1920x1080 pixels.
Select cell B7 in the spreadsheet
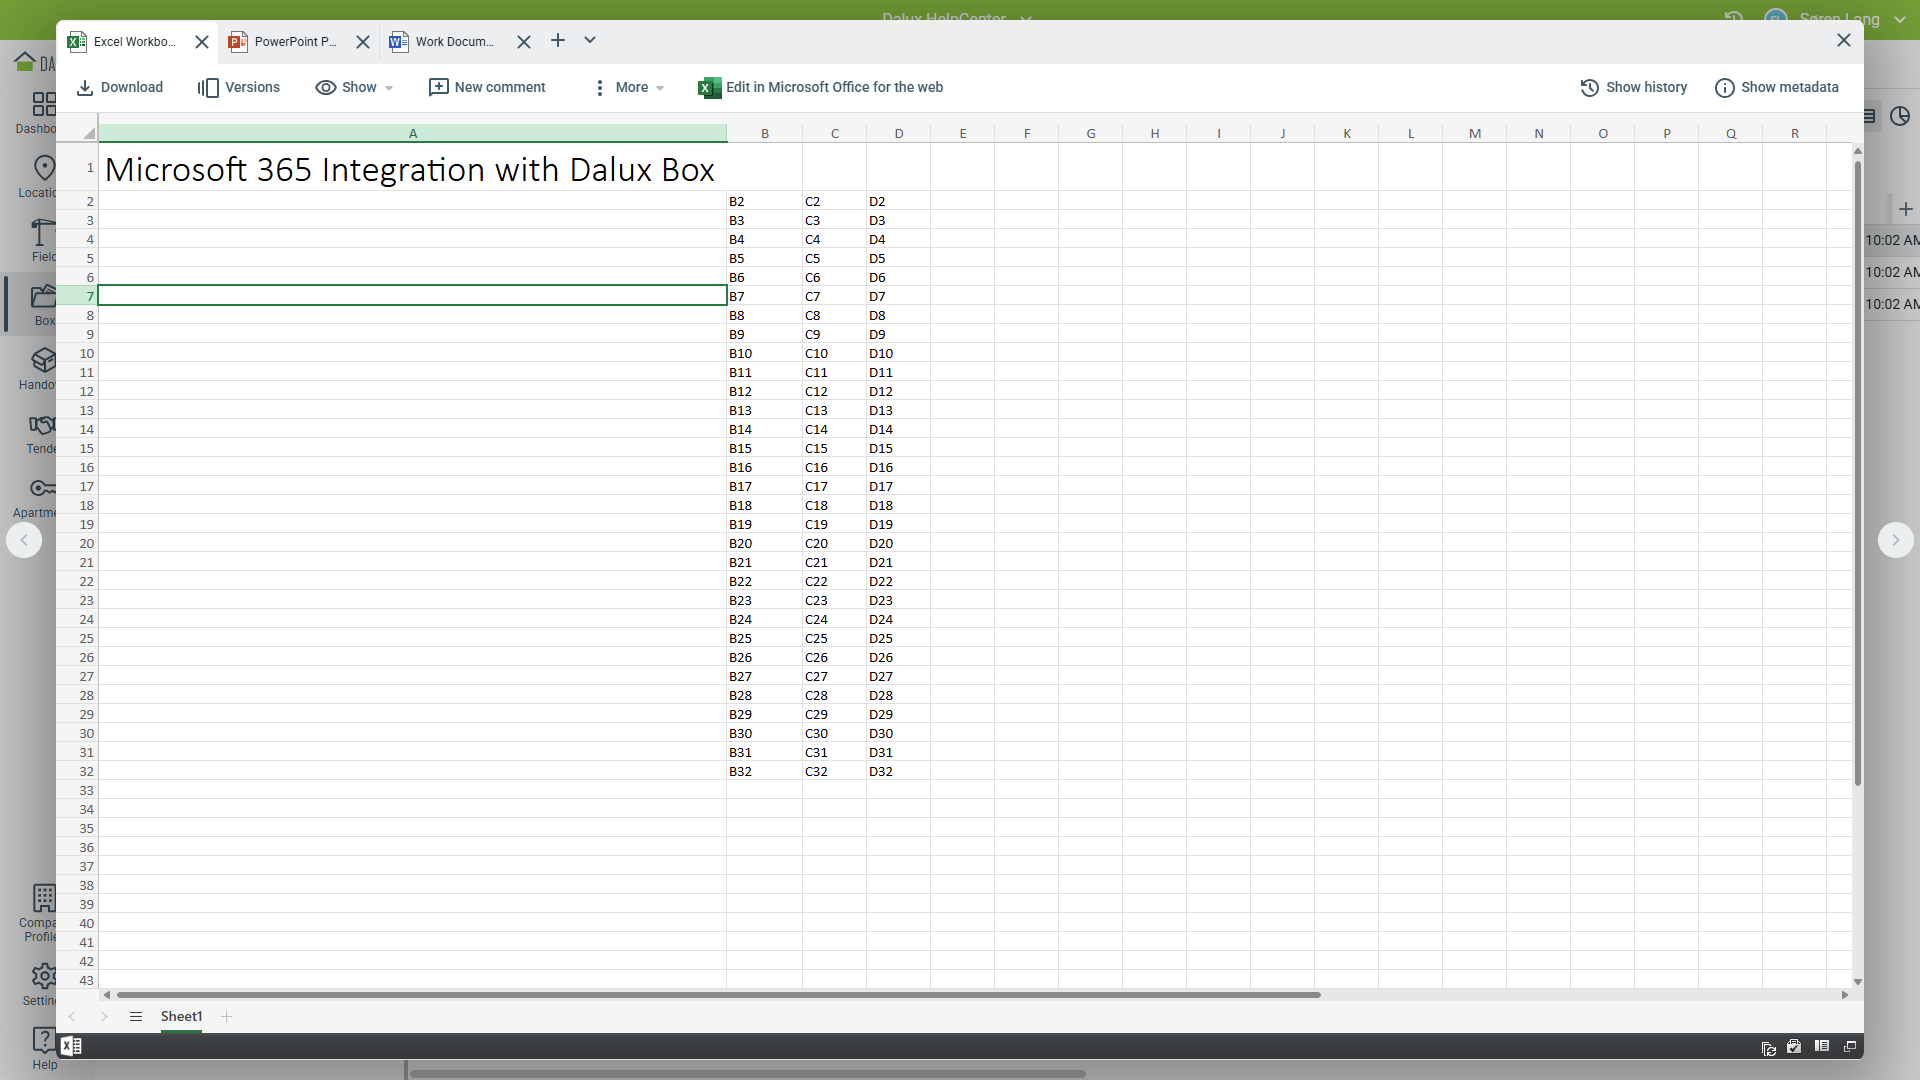point(764,297)
